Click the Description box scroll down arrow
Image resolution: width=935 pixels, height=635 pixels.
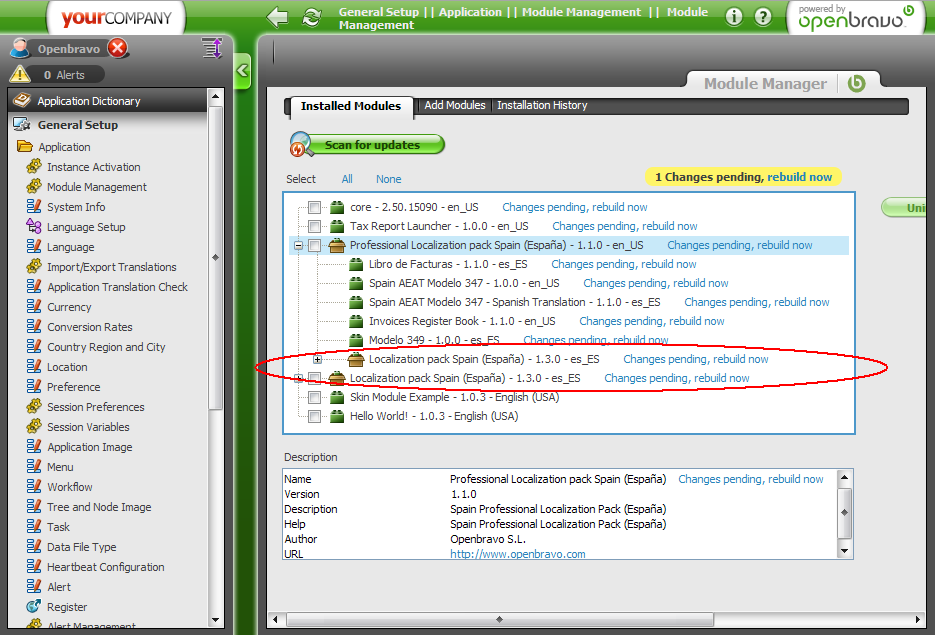[x=844, y=551]
